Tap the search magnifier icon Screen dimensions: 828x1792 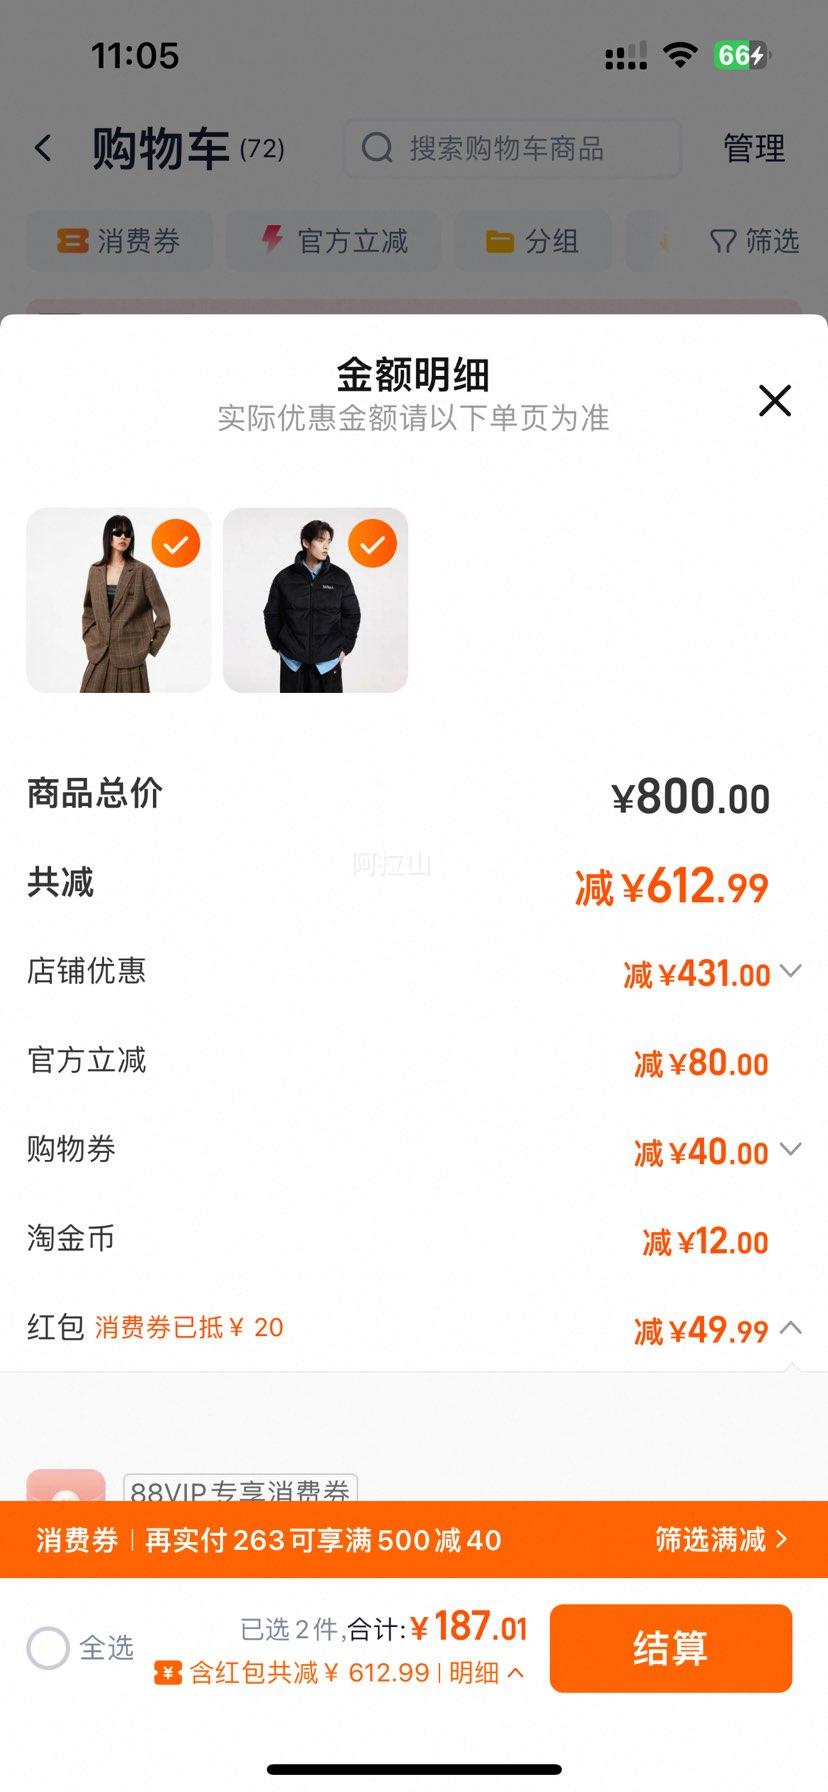[x=377, y=149]
